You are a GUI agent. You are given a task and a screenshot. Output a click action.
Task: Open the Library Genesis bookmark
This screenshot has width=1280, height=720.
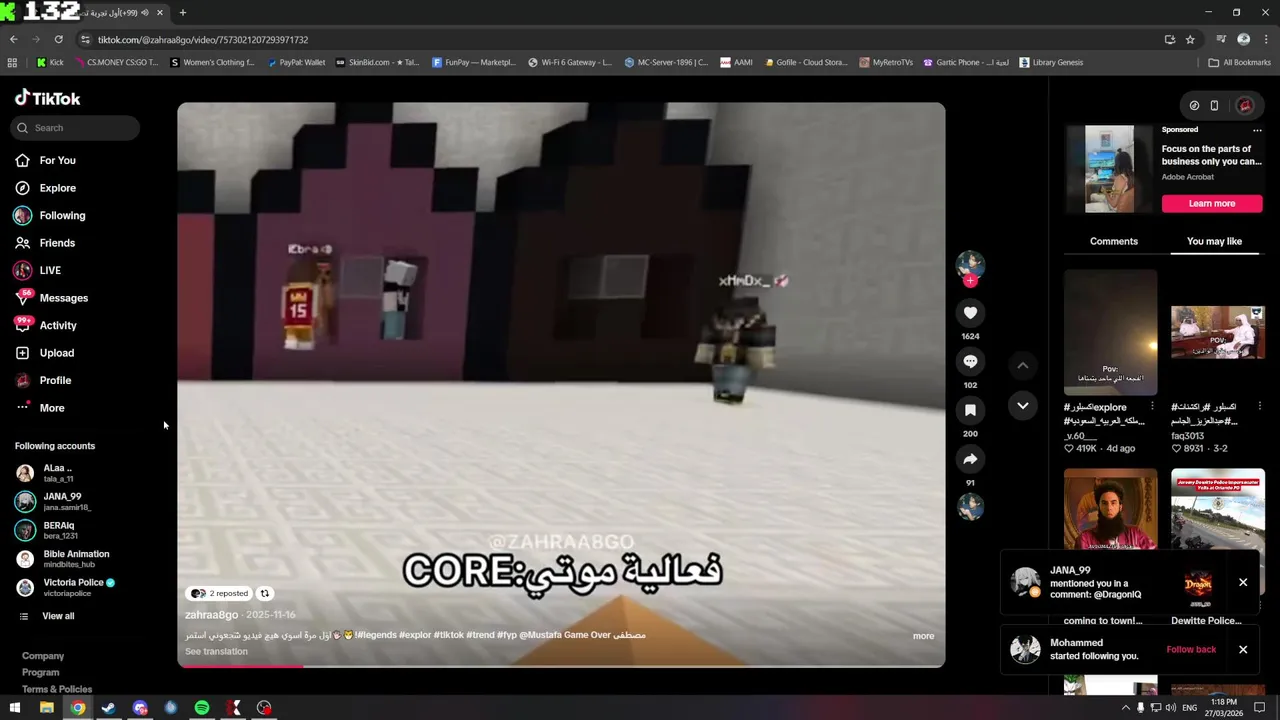[x=1051, y=62]
